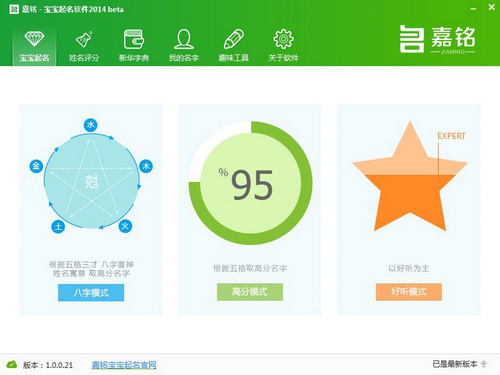Click the upload arrow beside 已是最新版本
This screenshot has width=500, height=375.
pyautogui.click(x=484, y=364)
